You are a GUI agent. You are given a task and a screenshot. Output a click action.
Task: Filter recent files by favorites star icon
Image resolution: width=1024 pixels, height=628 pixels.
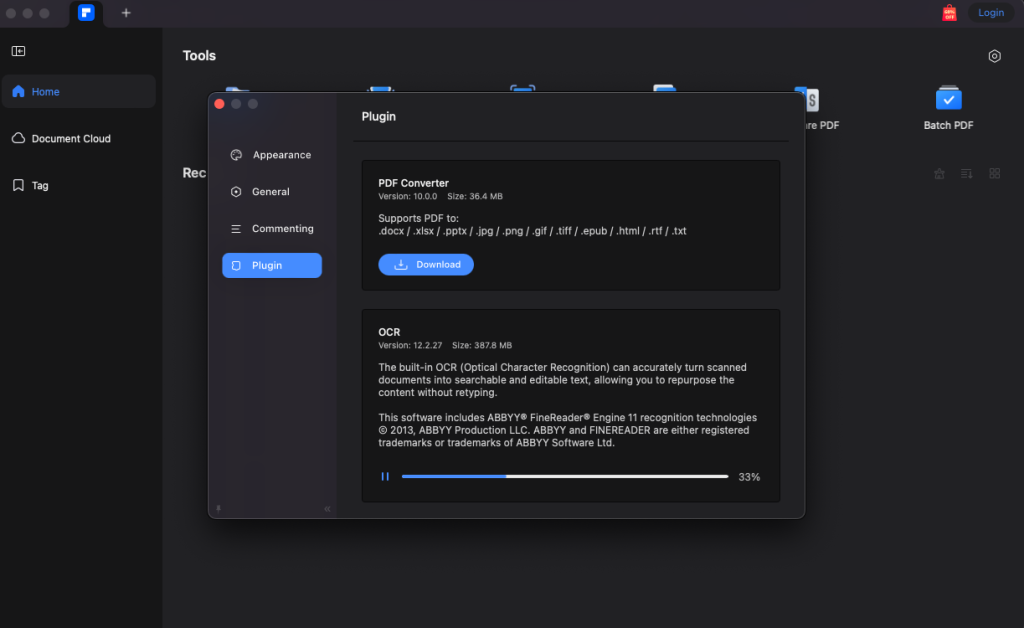[938, 173]
